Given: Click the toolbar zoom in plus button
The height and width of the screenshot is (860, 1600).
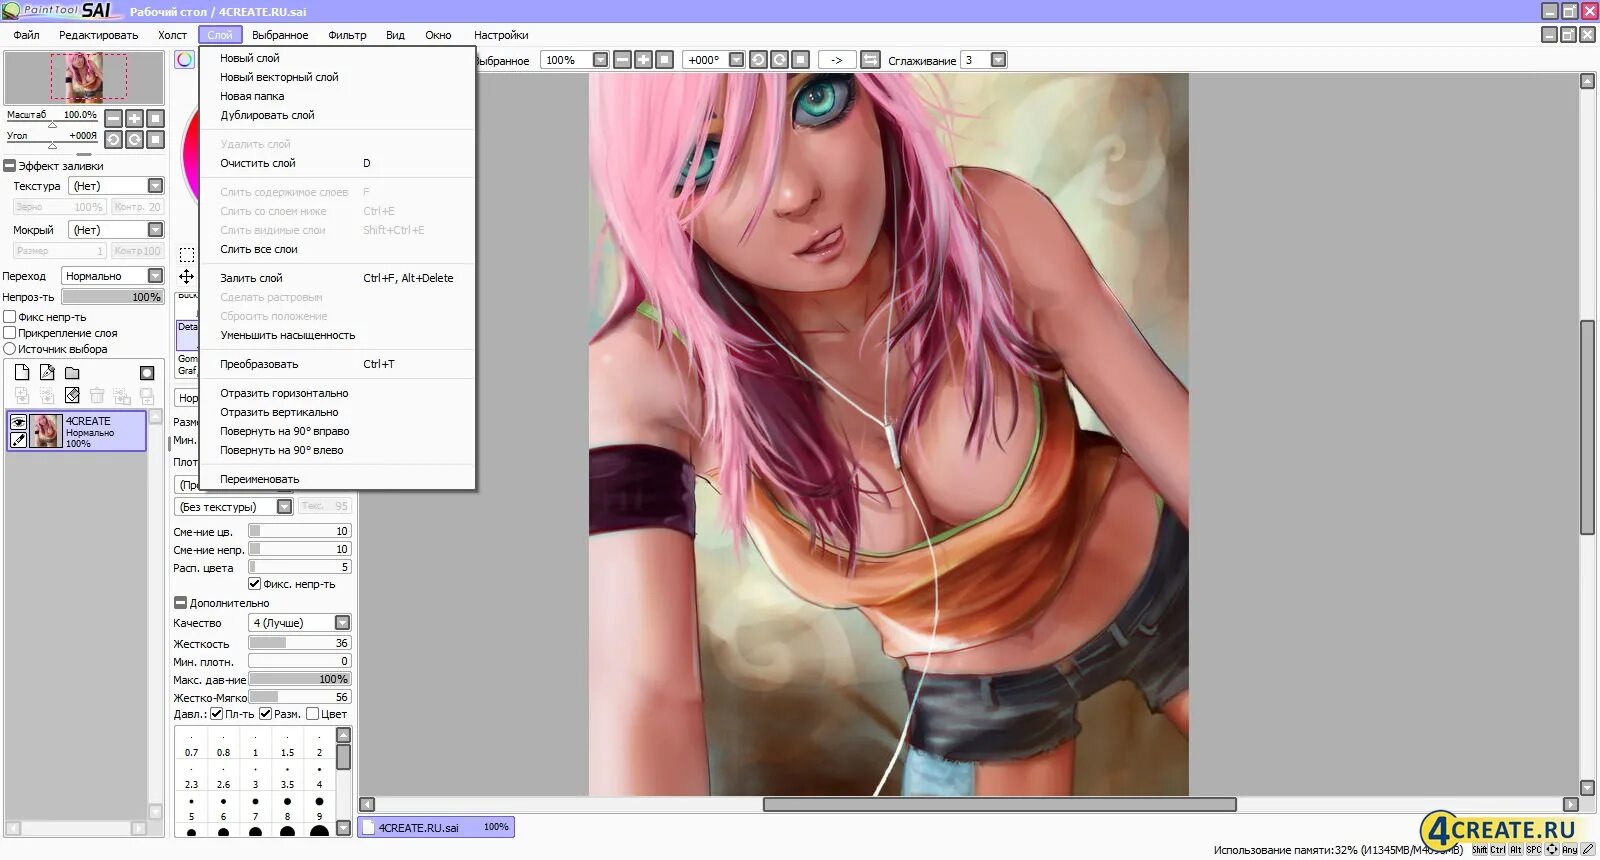Looking at the screenshot, I should 643,60.
